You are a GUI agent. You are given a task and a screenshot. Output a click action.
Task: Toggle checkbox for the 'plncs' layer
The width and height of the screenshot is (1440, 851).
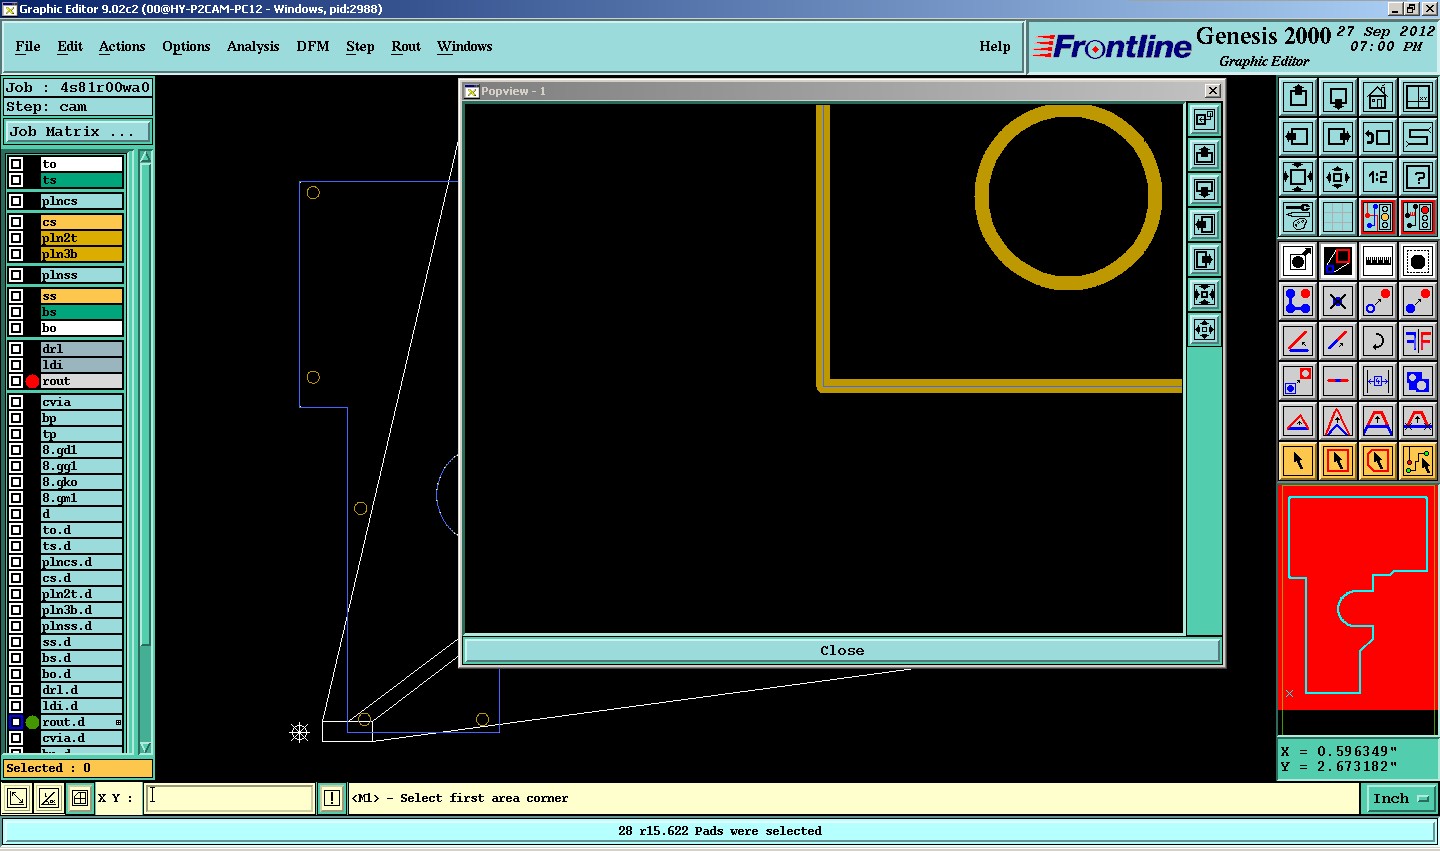[x=16, y=201]
